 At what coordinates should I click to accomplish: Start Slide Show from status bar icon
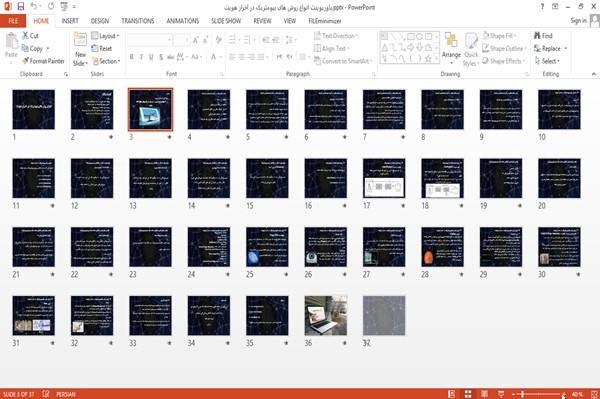501,394
